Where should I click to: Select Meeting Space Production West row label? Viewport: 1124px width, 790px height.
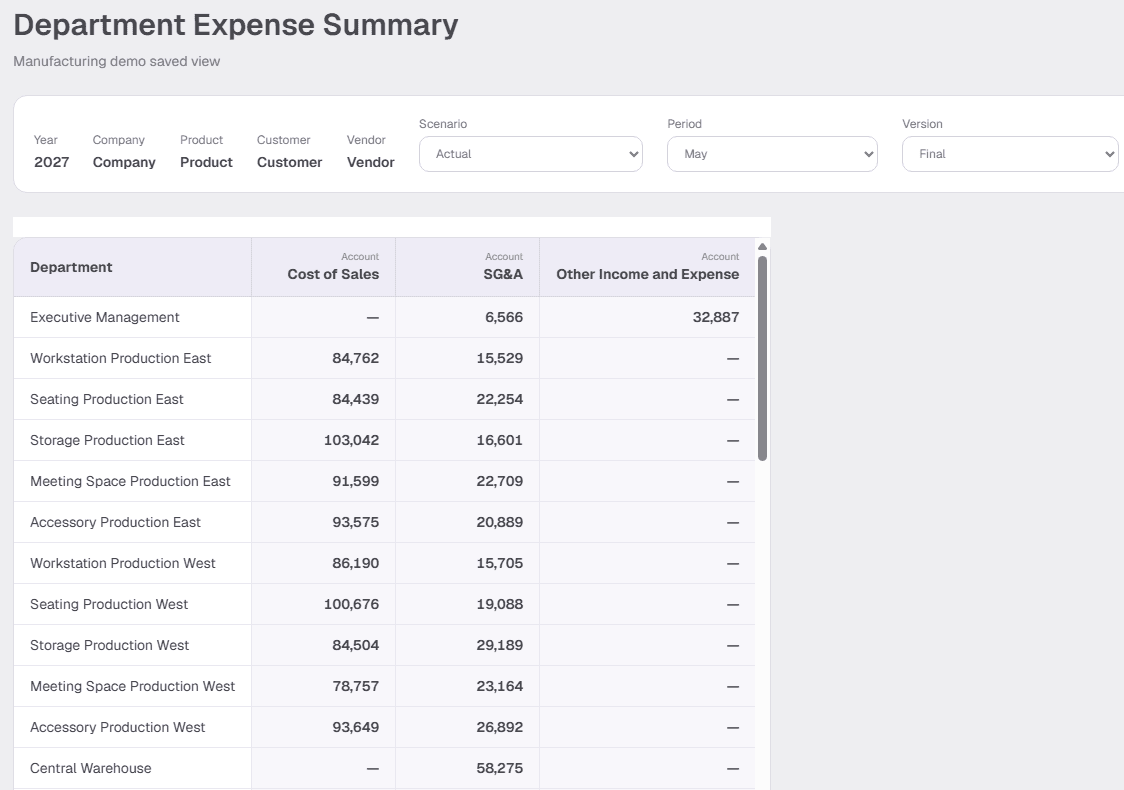pos(133,686)
